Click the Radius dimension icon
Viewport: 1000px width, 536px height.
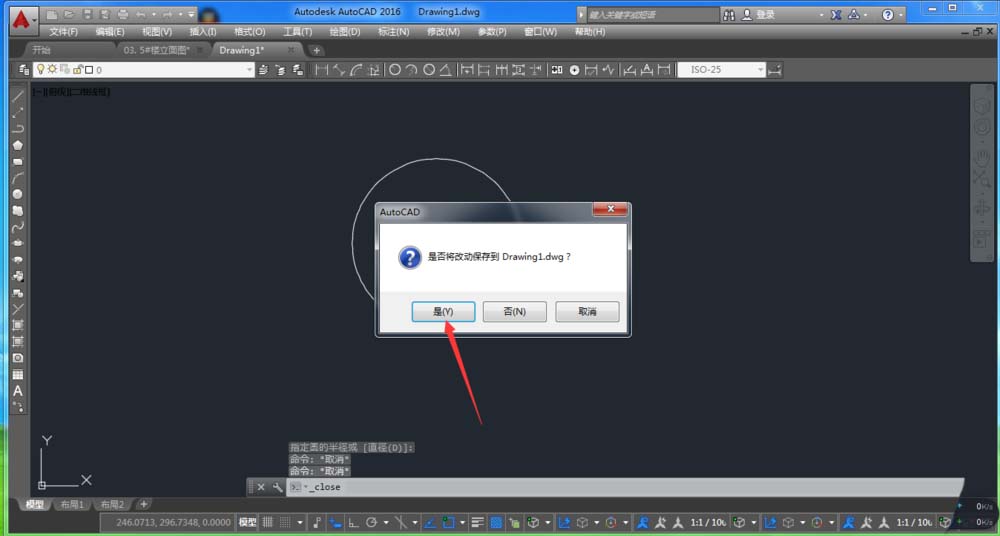(x=395, y=70)
